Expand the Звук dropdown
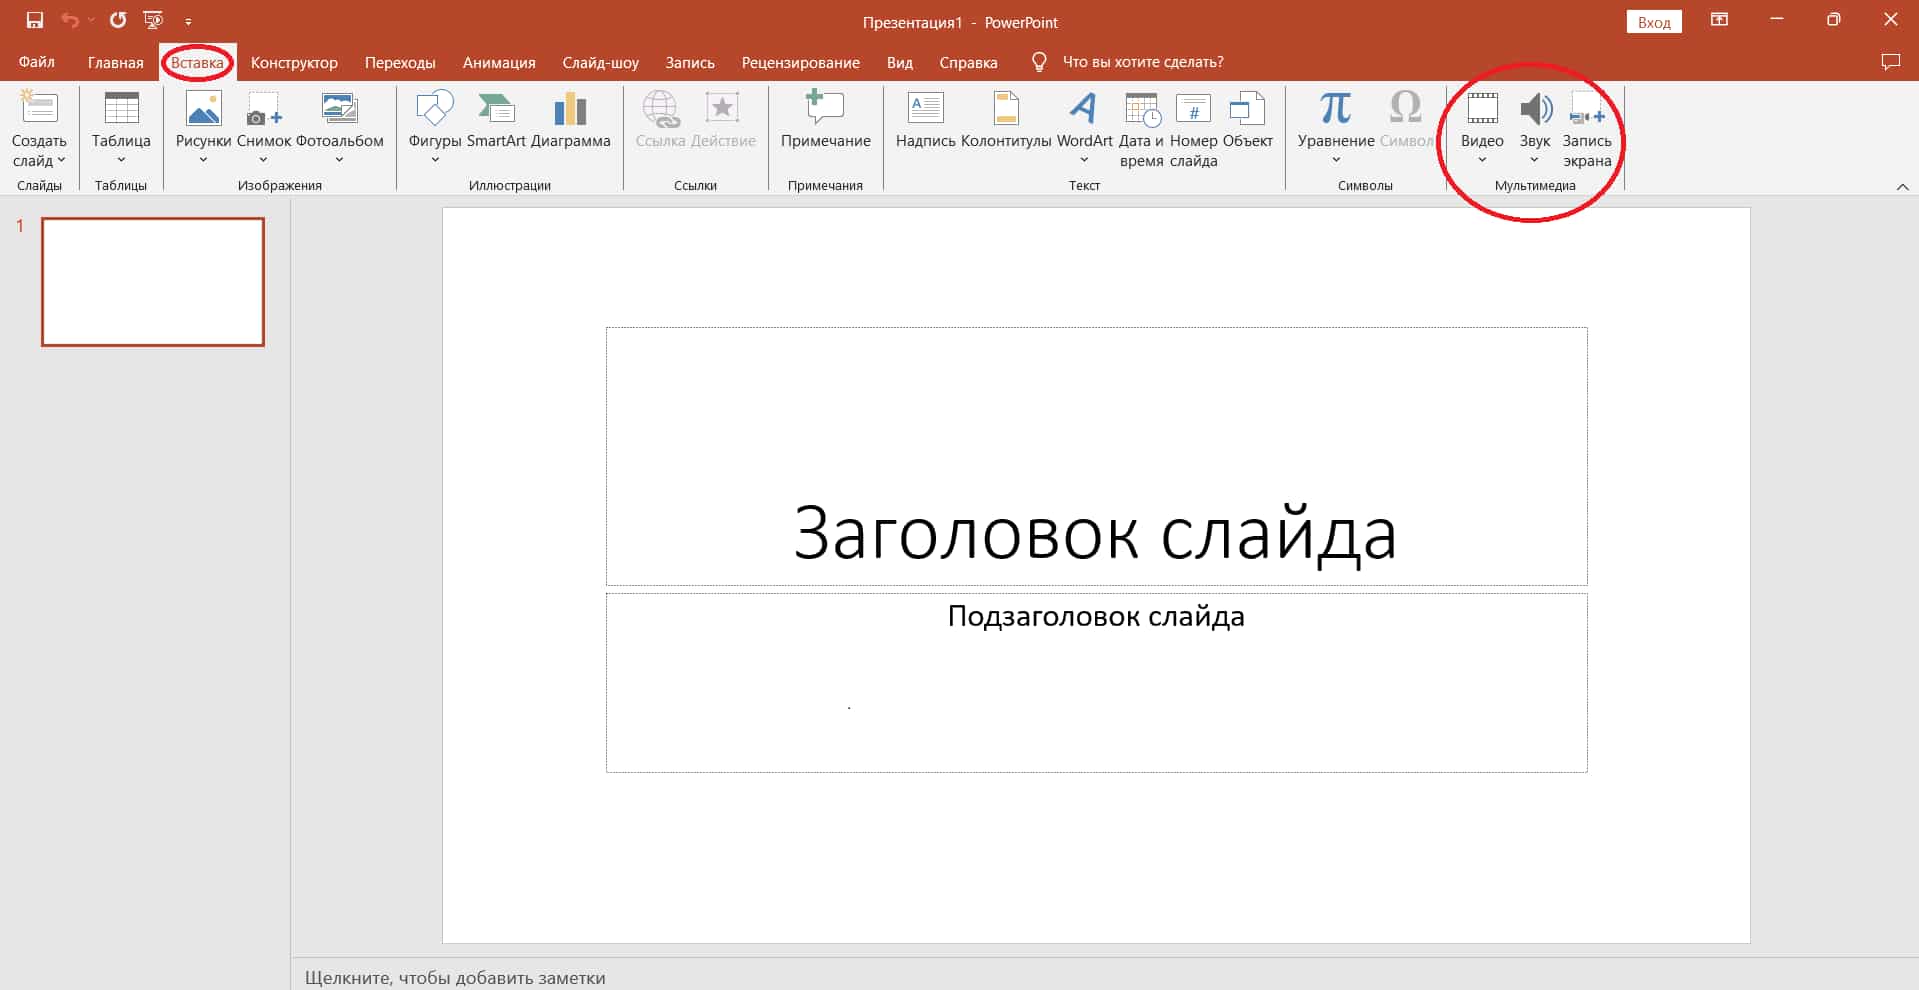1919x990 pixels. point(1535,158)
